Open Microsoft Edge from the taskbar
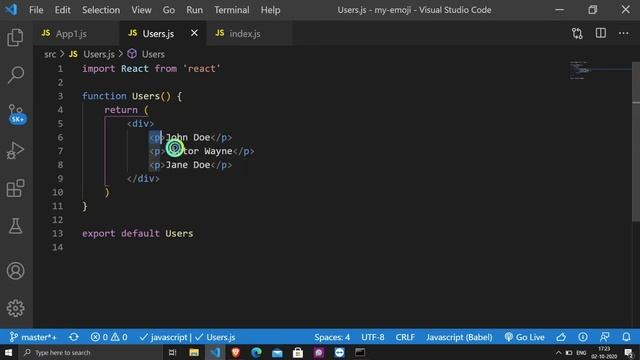 pyautogui.click(x=256, y=352)
